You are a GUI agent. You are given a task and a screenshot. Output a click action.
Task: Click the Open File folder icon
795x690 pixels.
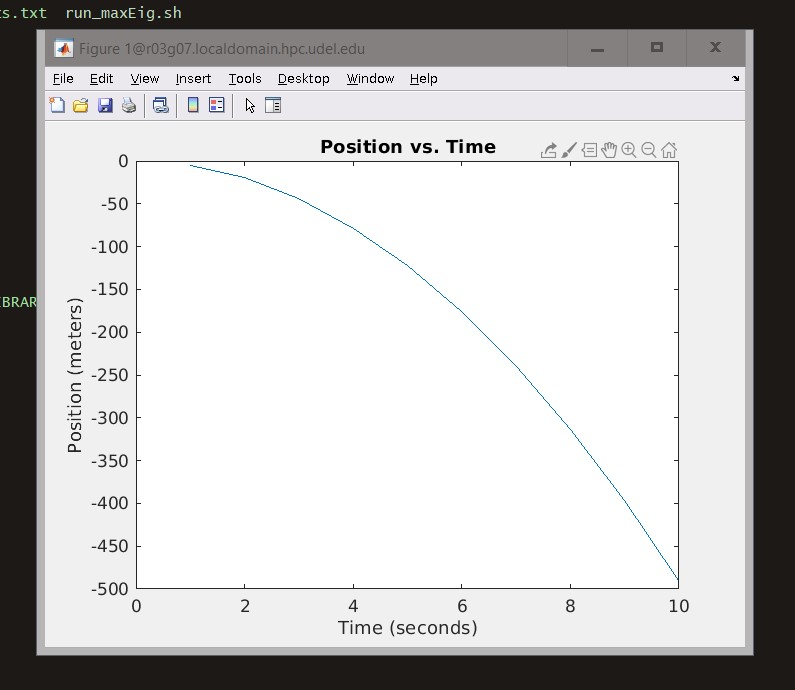pos(81,105)
